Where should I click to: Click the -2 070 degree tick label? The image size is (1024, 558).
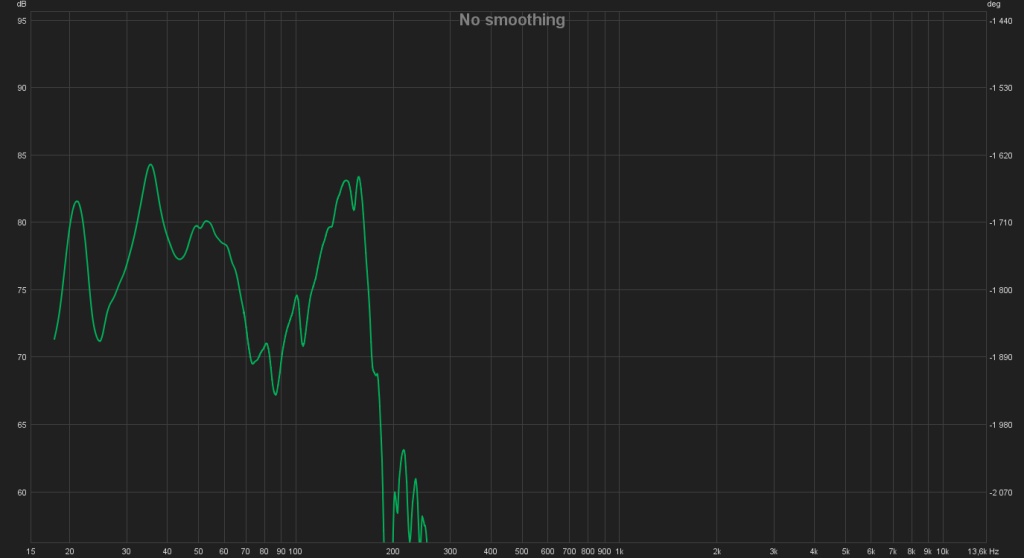click(x=1002, y=492)
